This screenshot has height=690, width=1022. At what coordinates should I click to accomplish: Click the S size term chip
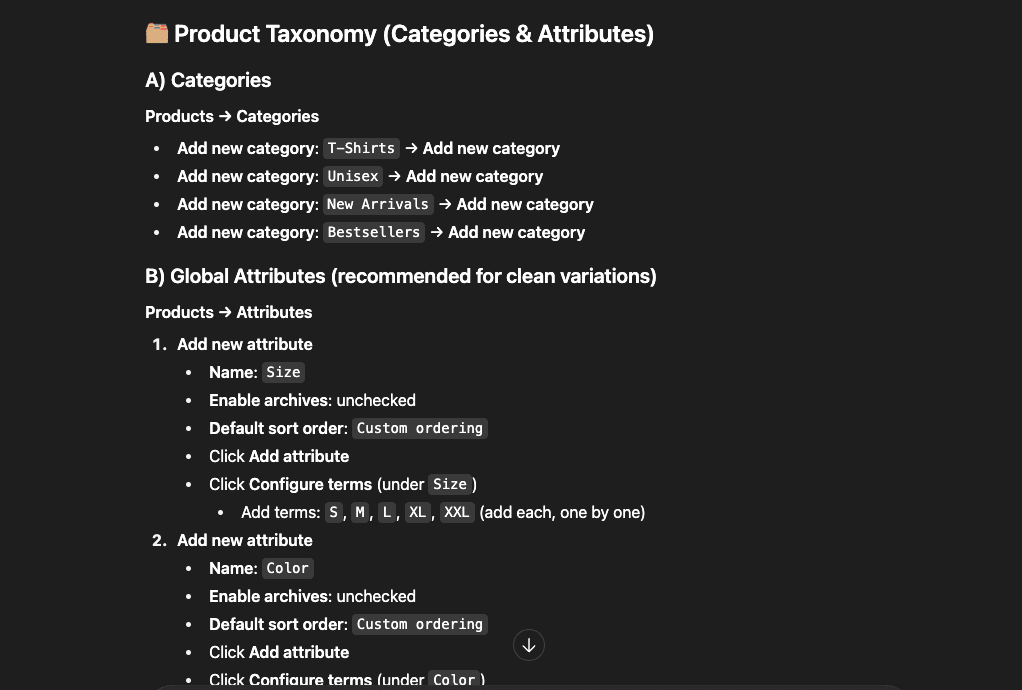333,512
